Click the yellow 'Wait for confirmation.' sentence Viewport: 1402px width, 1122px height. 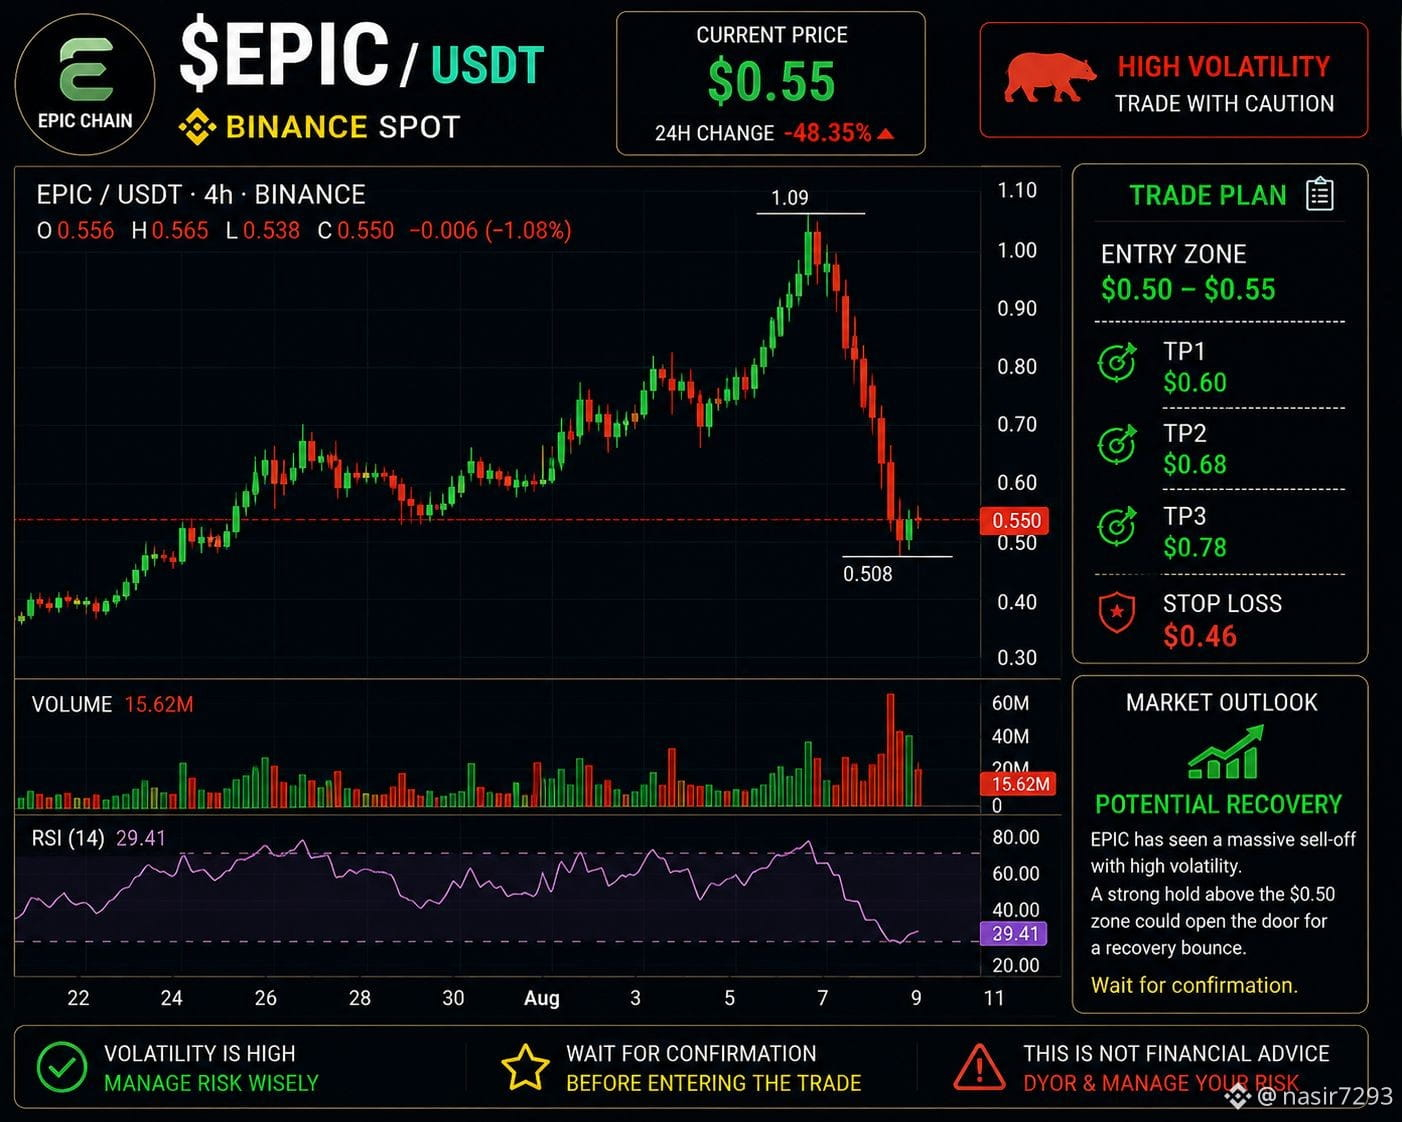pos(1194,986)
